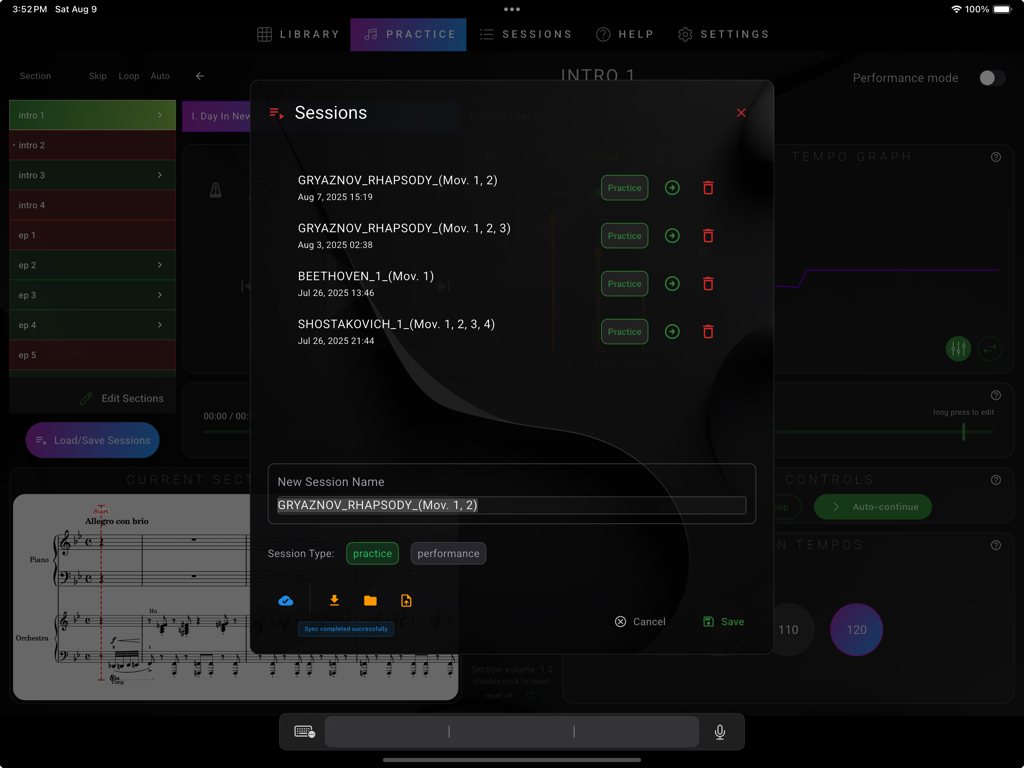This screenshot has height=768, width=1024.
Task: Click the orange download icon in the session dialog
Action: pyautogui.click(x=334, y=600)
